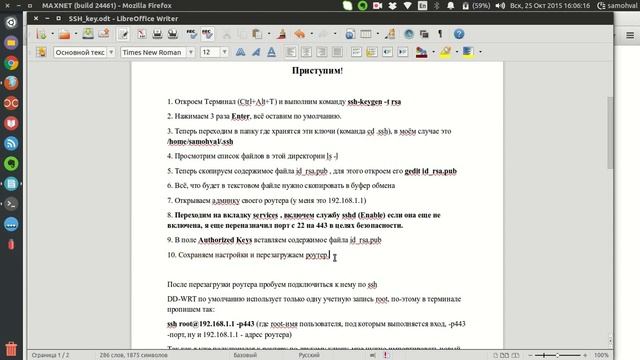The height and width of the screenshot is (360, 640).
Task: Click the Open file folder icon
Action: pos(64,34)
